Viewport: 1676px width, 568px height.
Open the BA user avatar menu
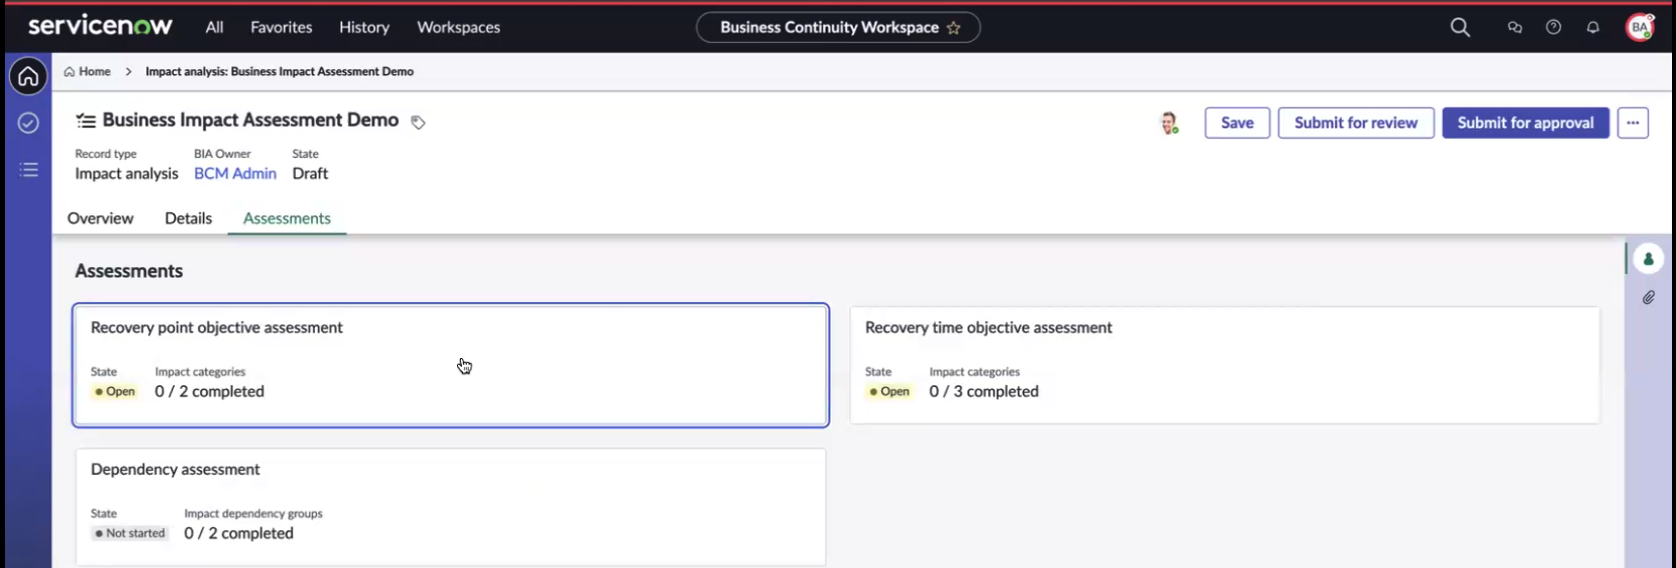point(1640,27)
